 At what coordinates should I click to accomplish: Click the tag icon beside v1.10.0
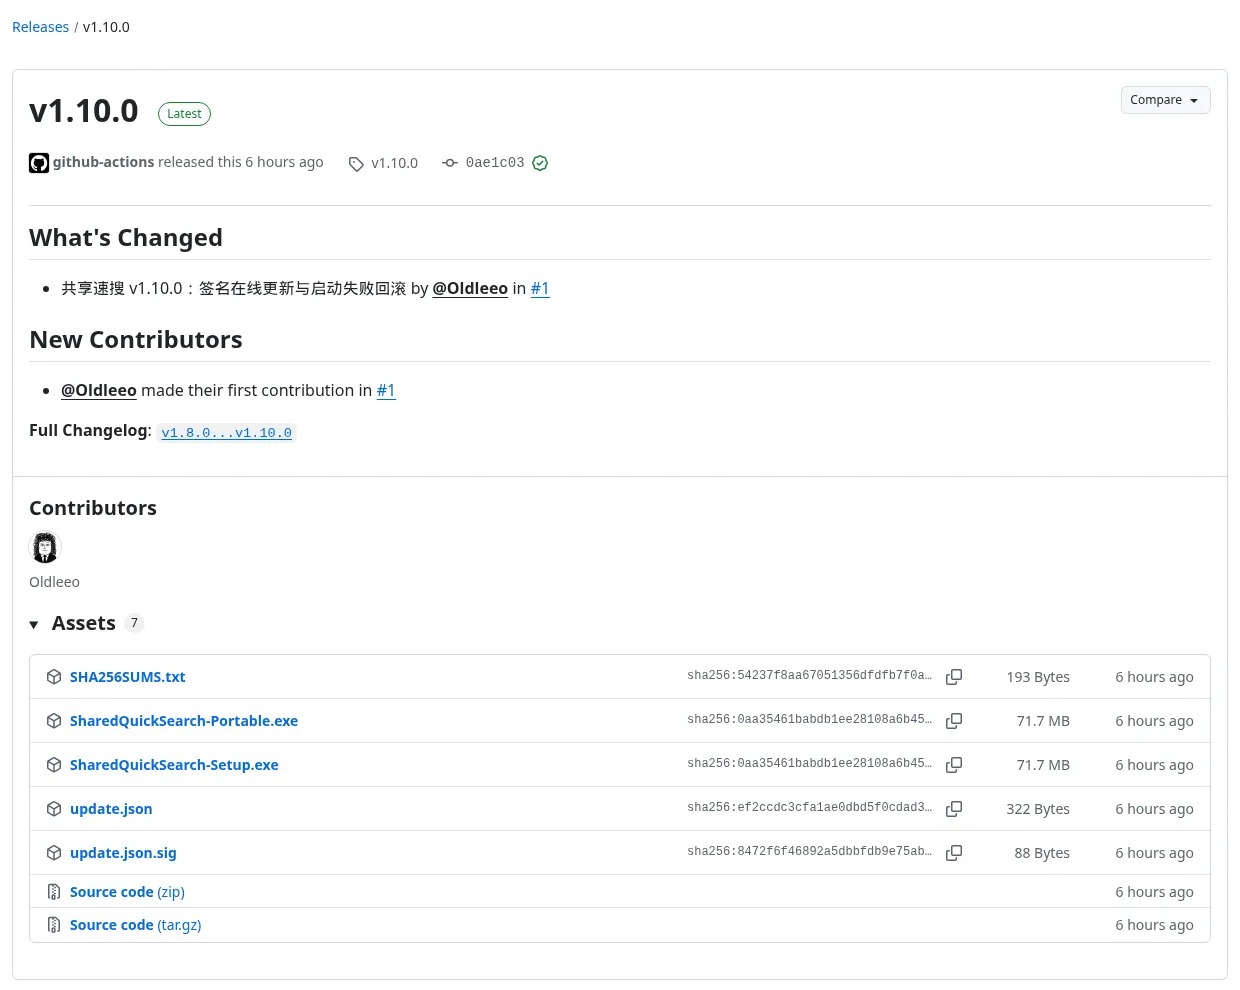coord(356,164)
